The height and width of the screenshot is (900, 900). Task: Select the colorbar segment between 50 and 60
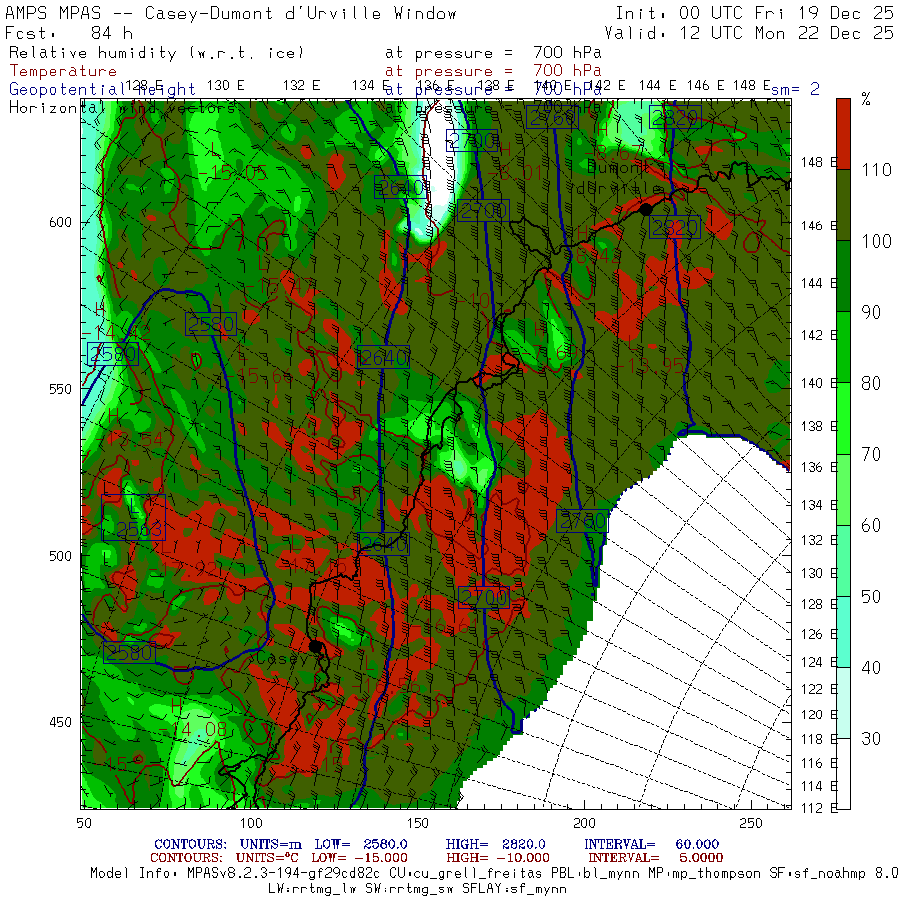843,561
